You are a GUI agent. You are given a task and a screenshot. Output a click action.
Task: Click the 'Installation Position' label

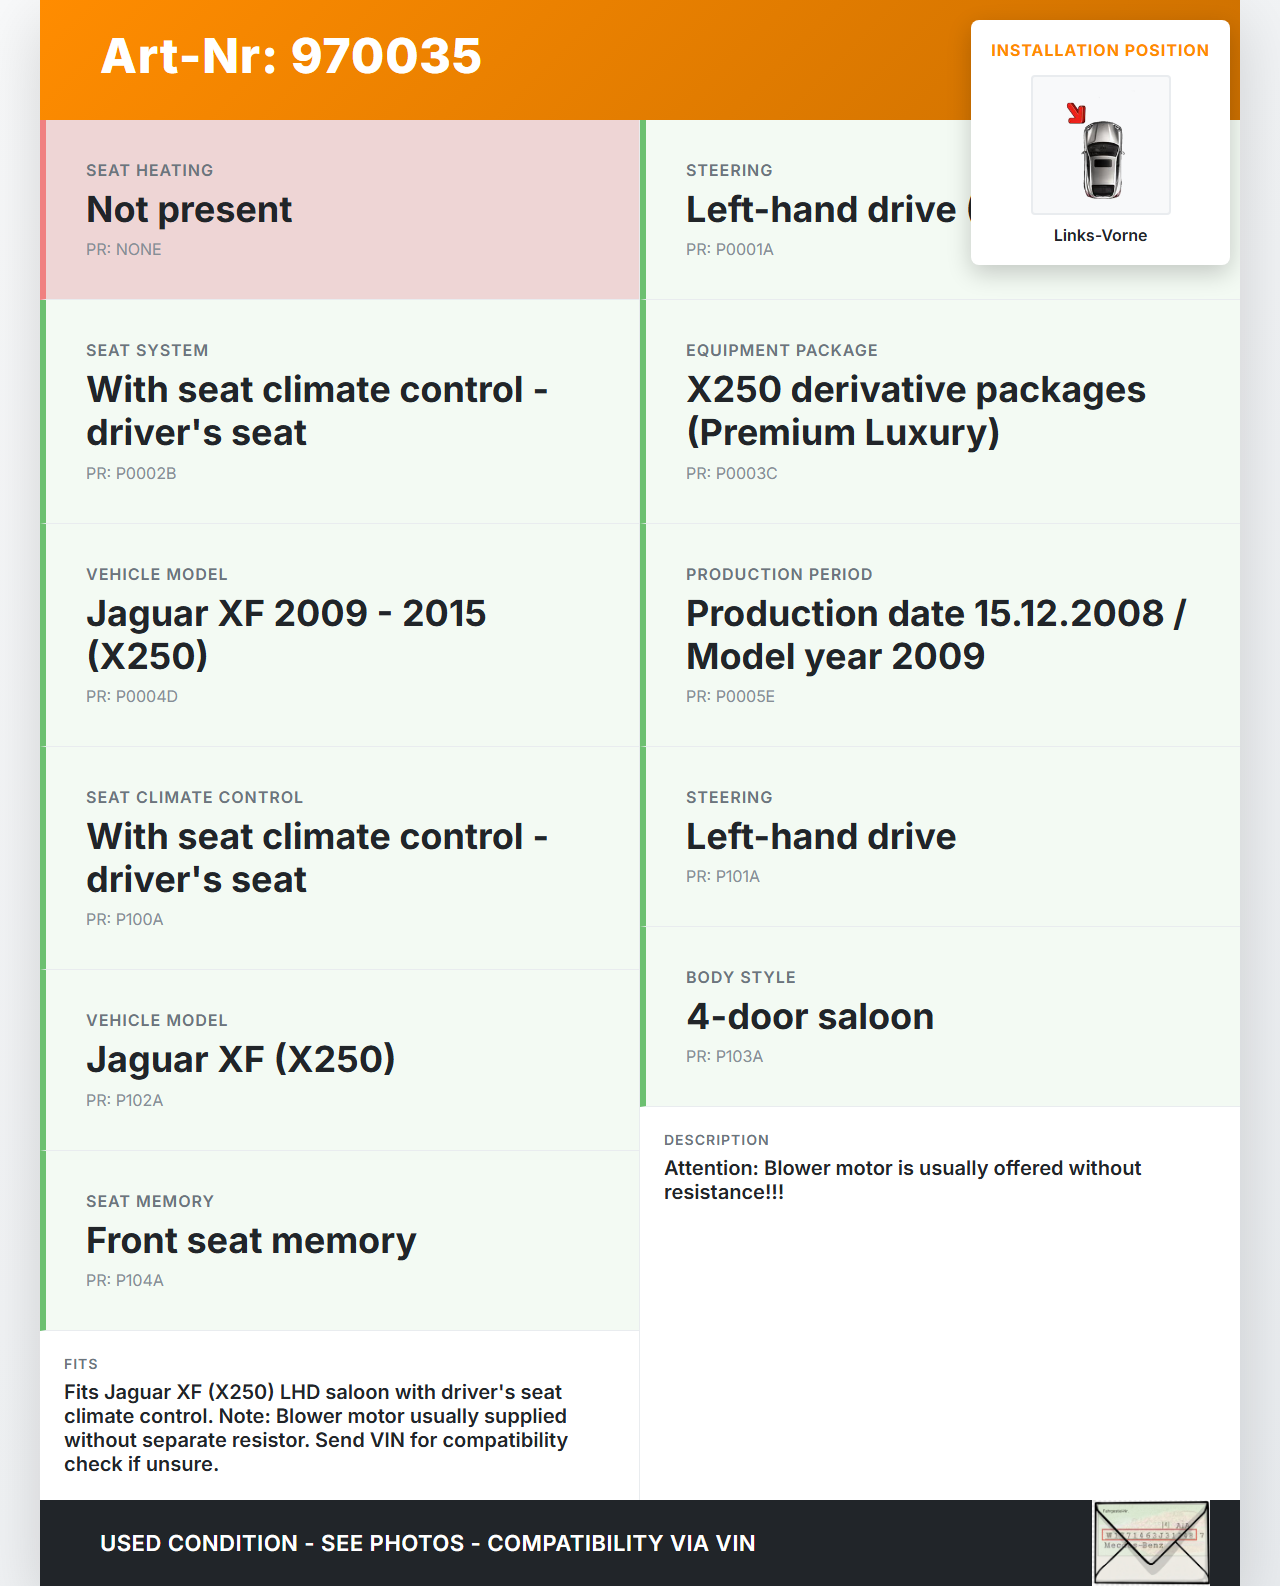pos(1100,51)
